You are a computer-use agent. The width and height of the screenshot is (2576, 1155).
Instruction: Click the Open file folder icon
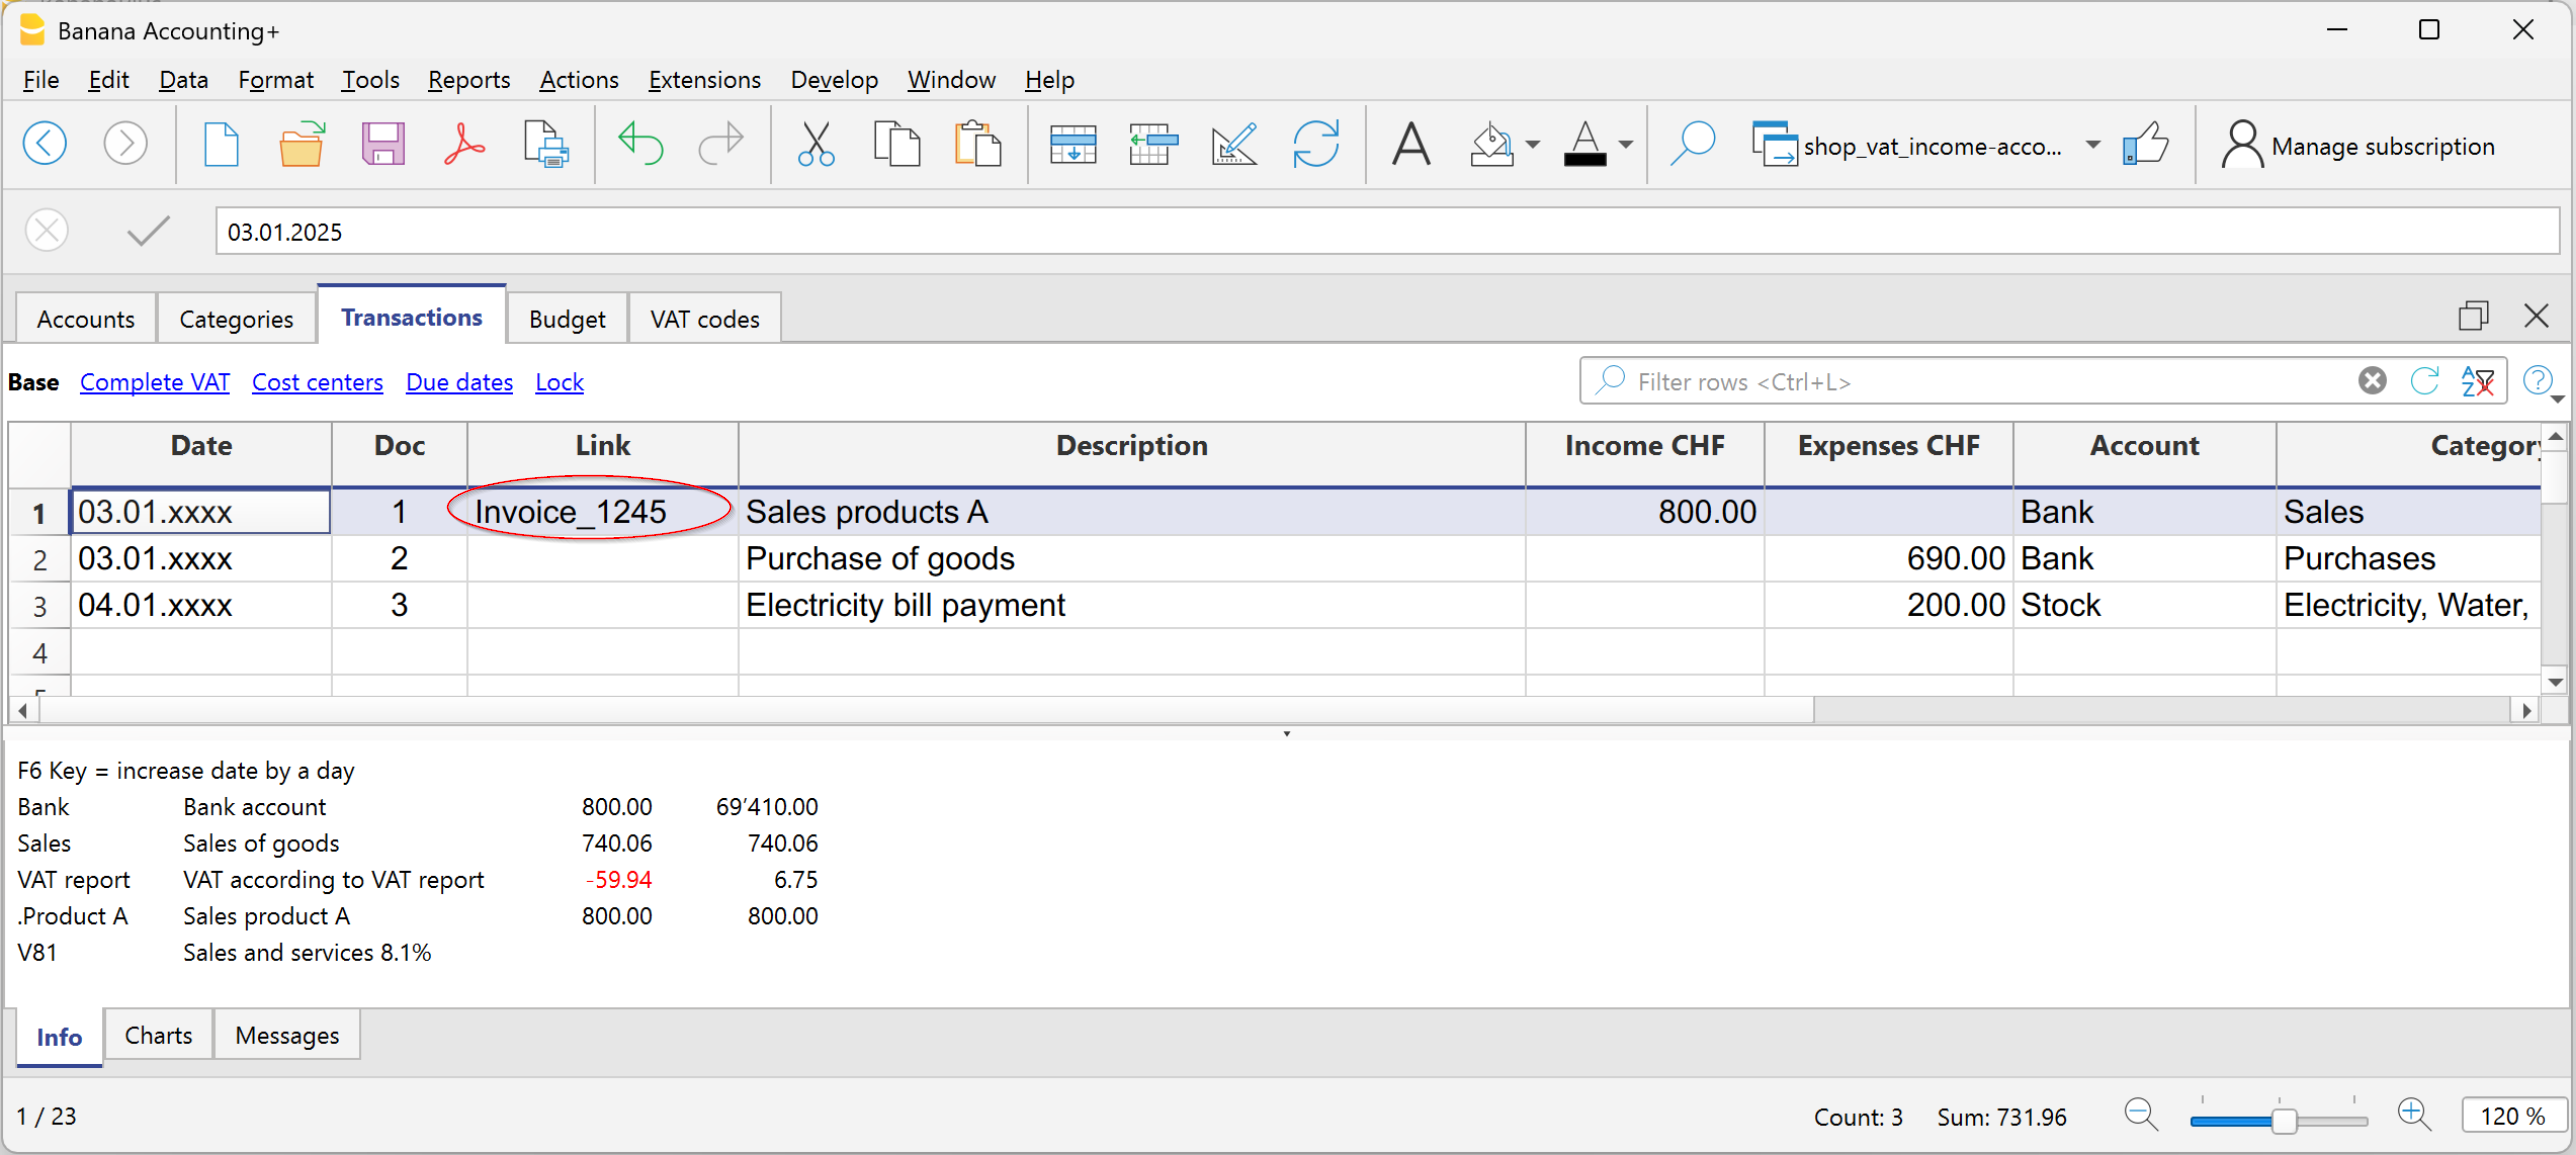301,145
